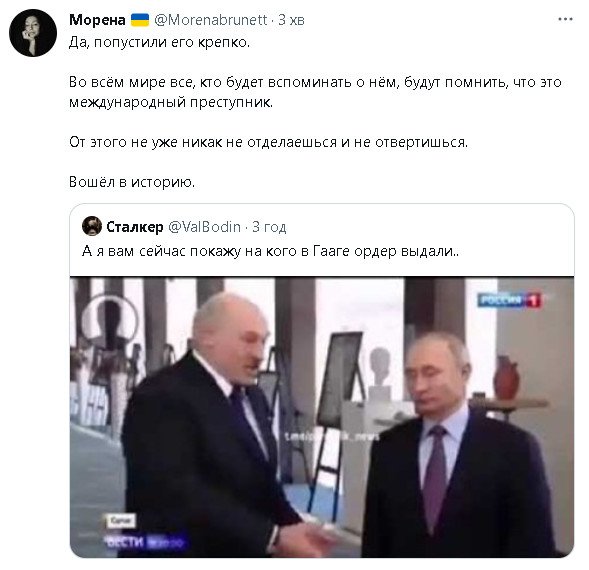This screenshot has height=570, width=589.
Task: Play the embedded video thumbnail
Action: tap(322, 417)
